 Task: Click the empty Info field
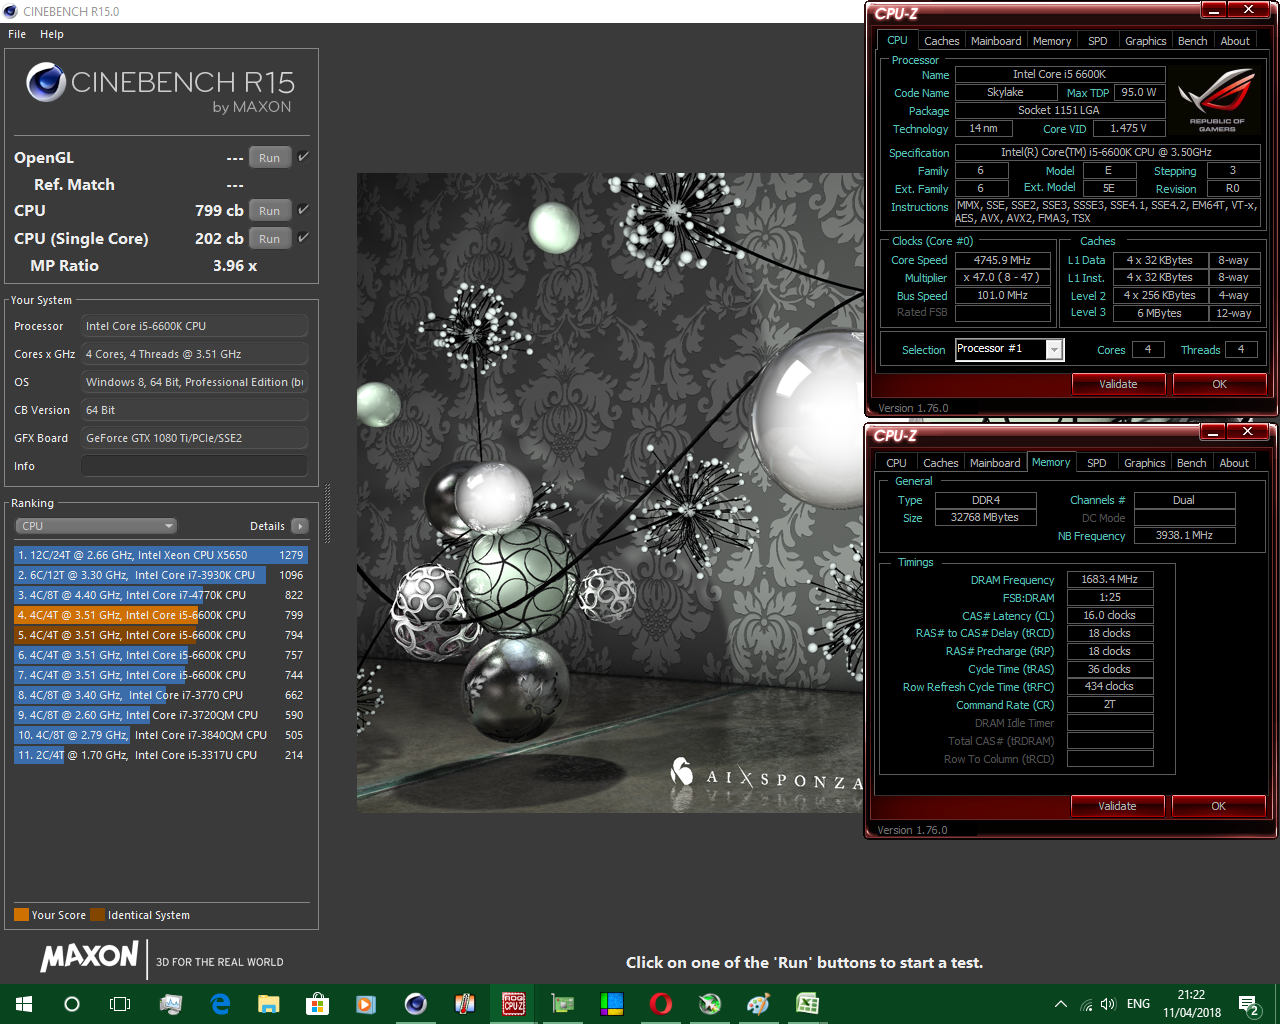pyautogui.click(x=194, y=466)
